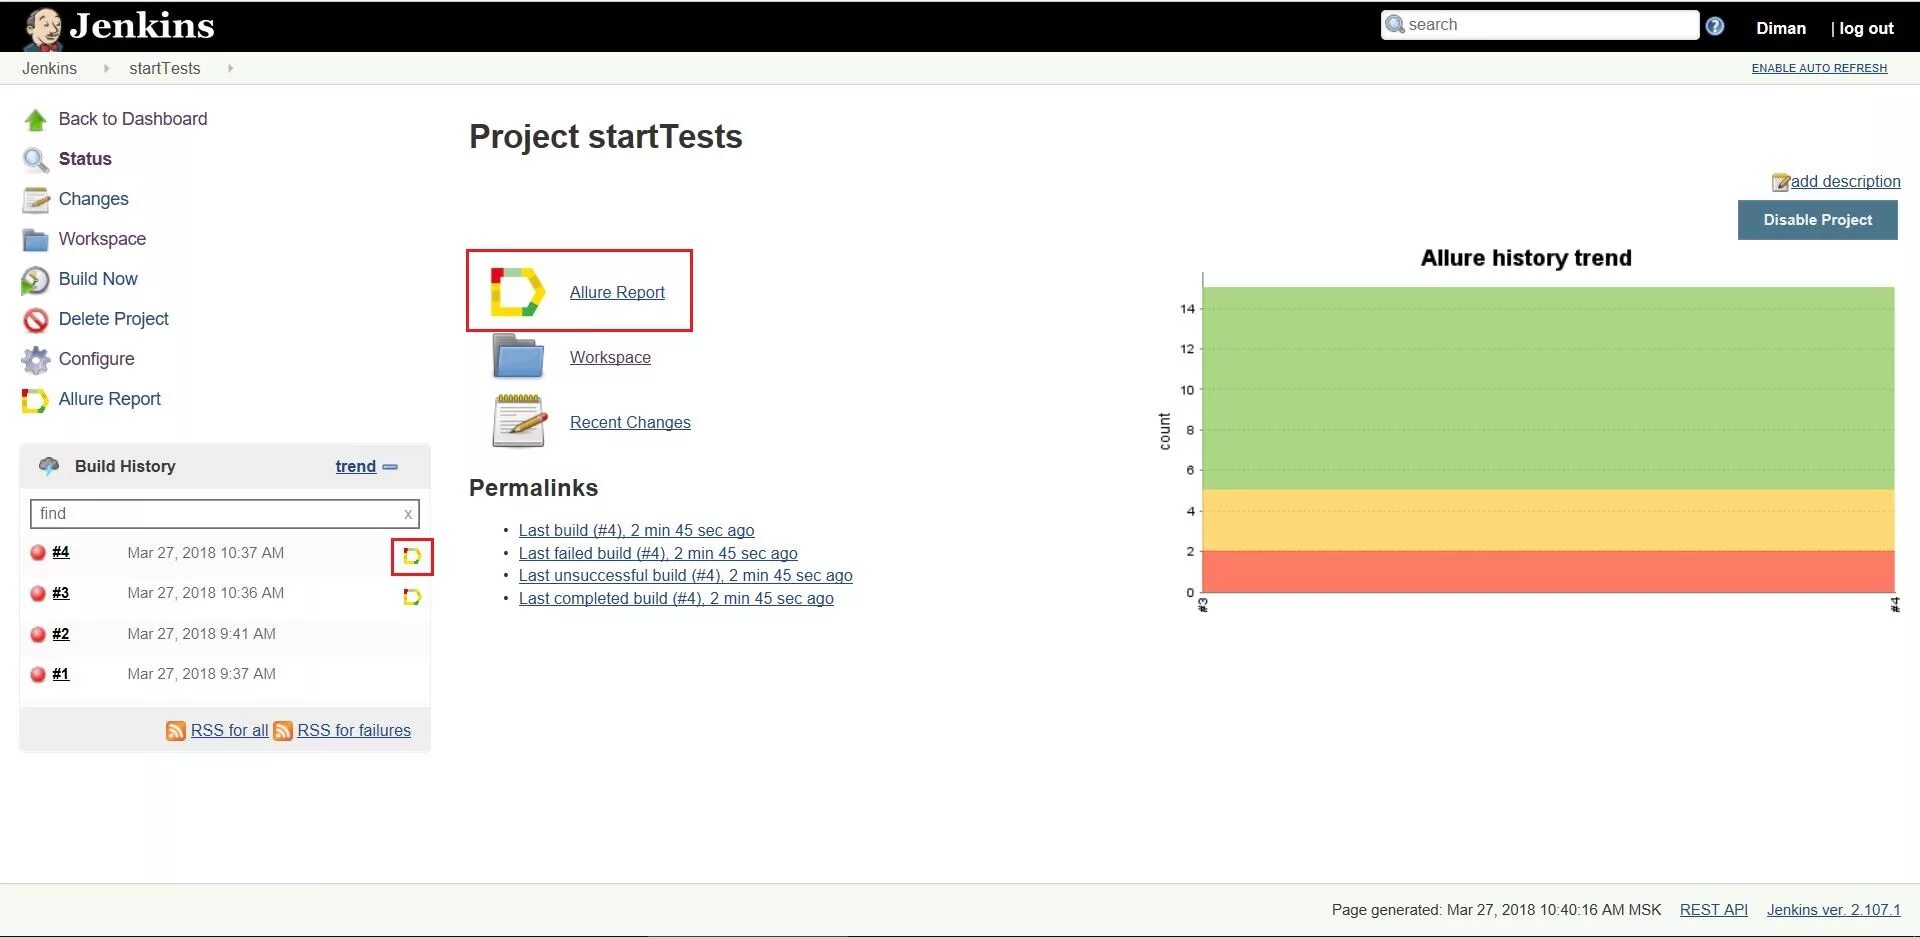
Task: Open the Changes menu item
Action: [x=94, y=199]
